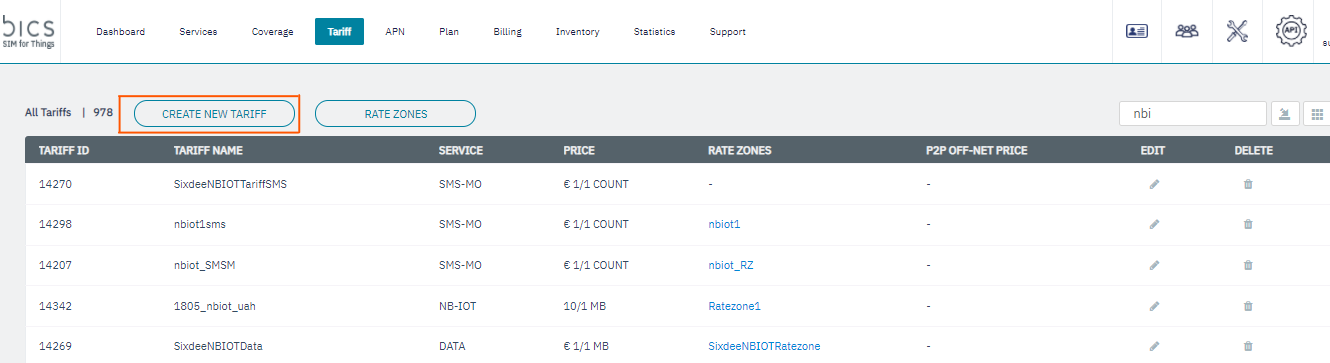Screen dimensions: 1330x363
Task: Open the contact card icon in header
Action: pos(1136,31)
